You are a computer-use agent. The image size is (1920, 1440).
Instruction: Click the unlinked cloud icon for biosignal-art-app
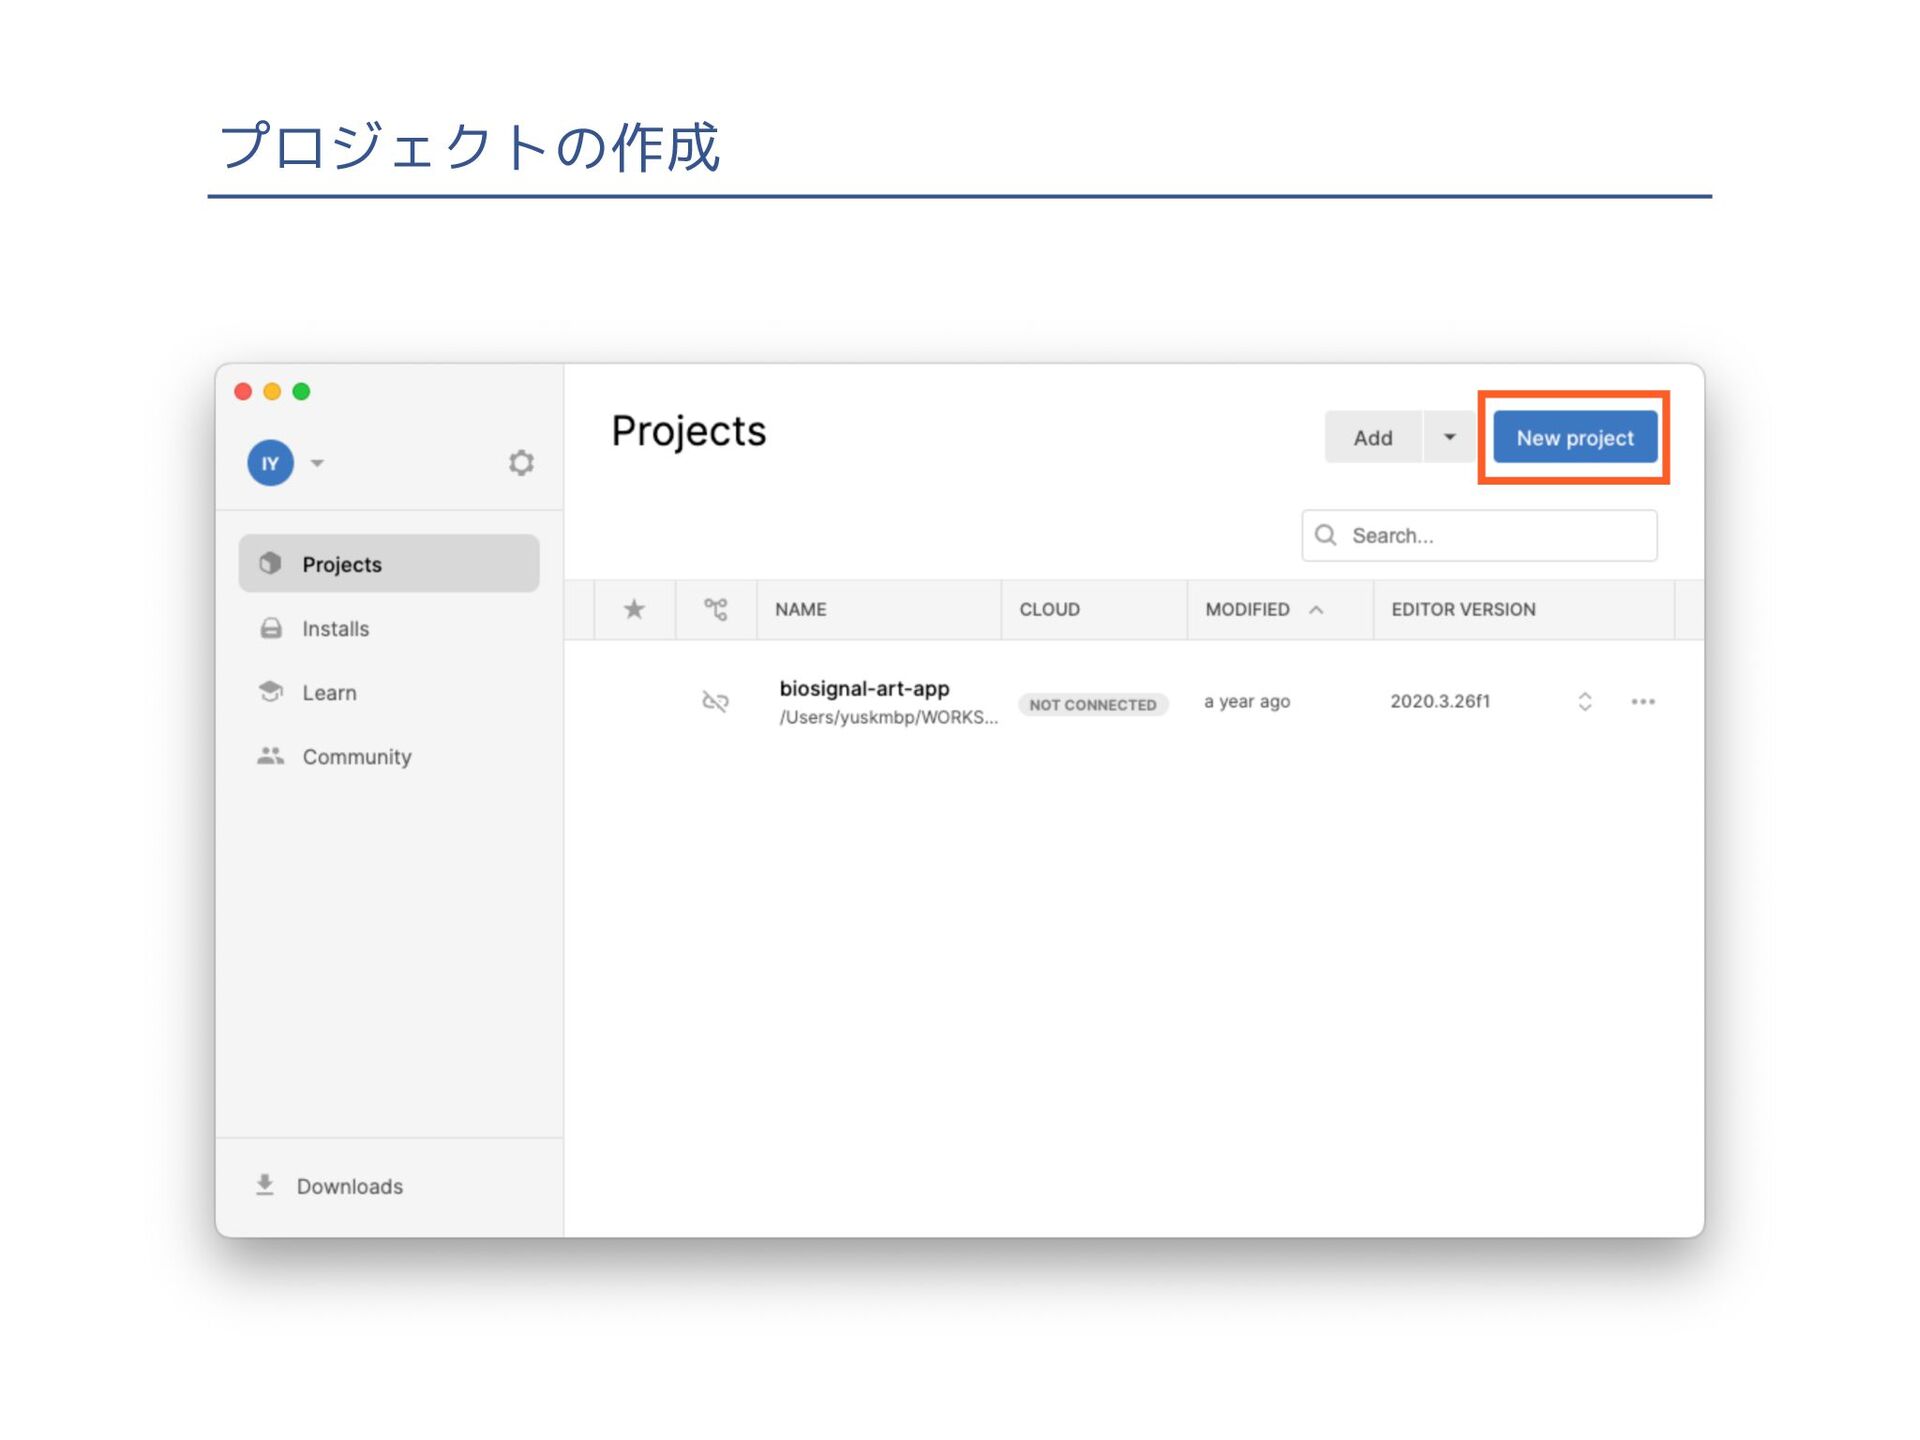(715, 701)
